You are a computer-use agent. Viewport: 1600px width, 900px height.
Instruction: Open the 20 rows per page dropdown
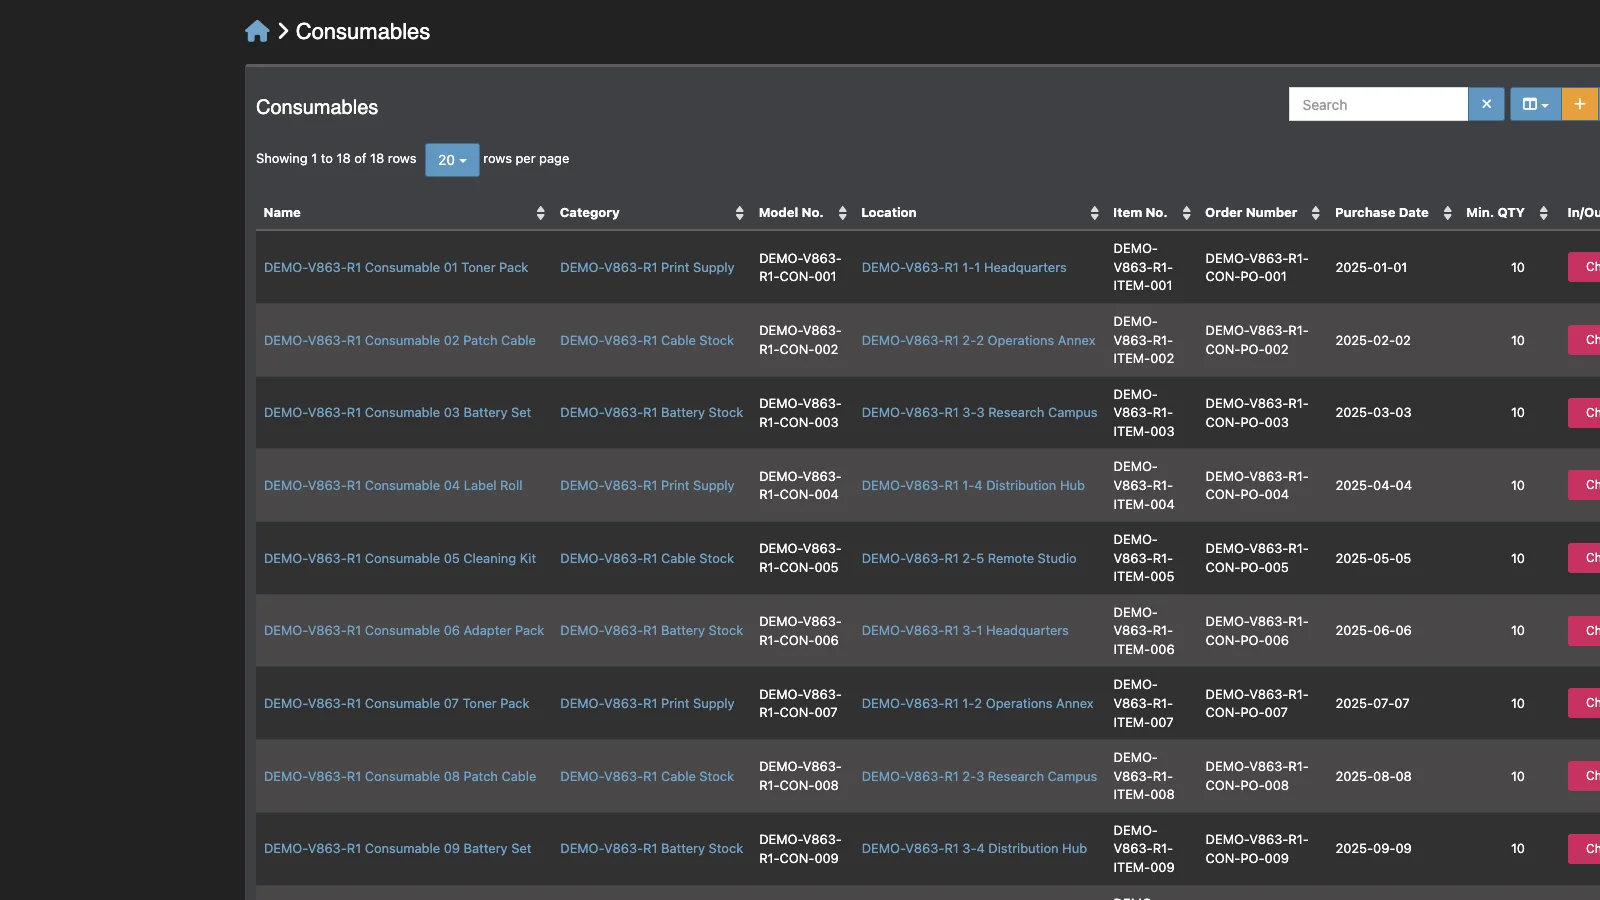click(452, 160)
